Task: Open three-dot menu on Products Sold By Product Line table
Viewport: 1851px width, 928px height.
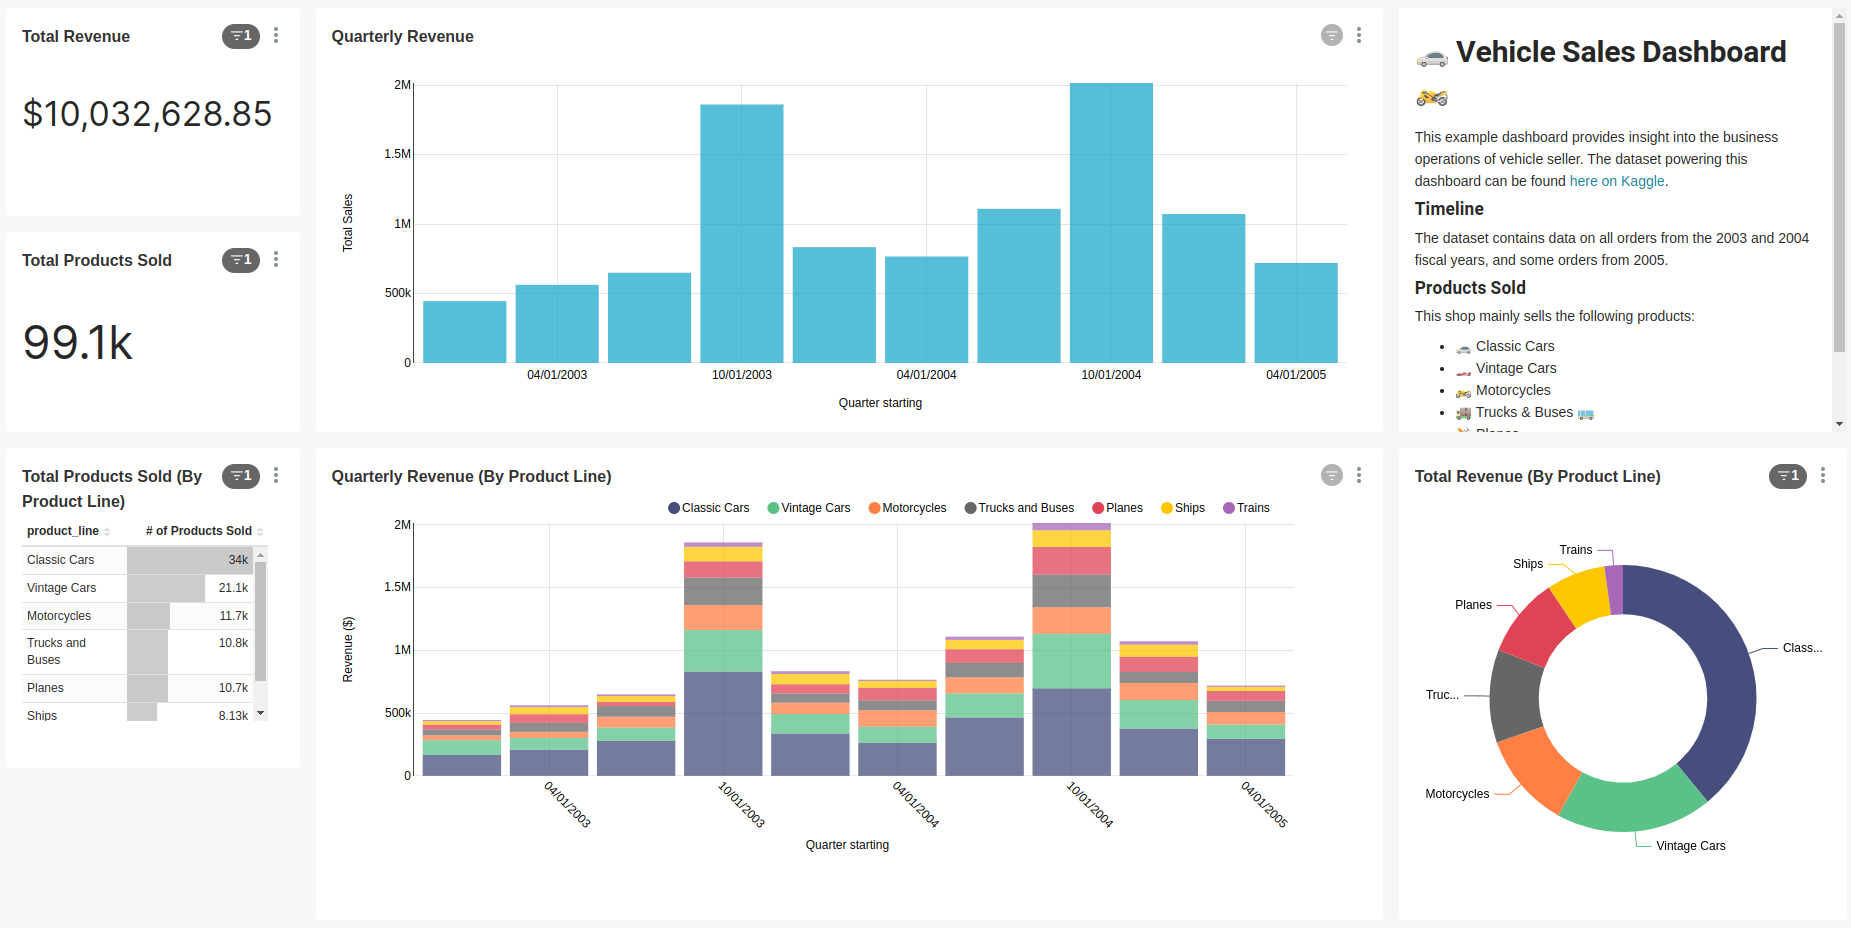Action: pyautogui.click(x=276, y=476)
